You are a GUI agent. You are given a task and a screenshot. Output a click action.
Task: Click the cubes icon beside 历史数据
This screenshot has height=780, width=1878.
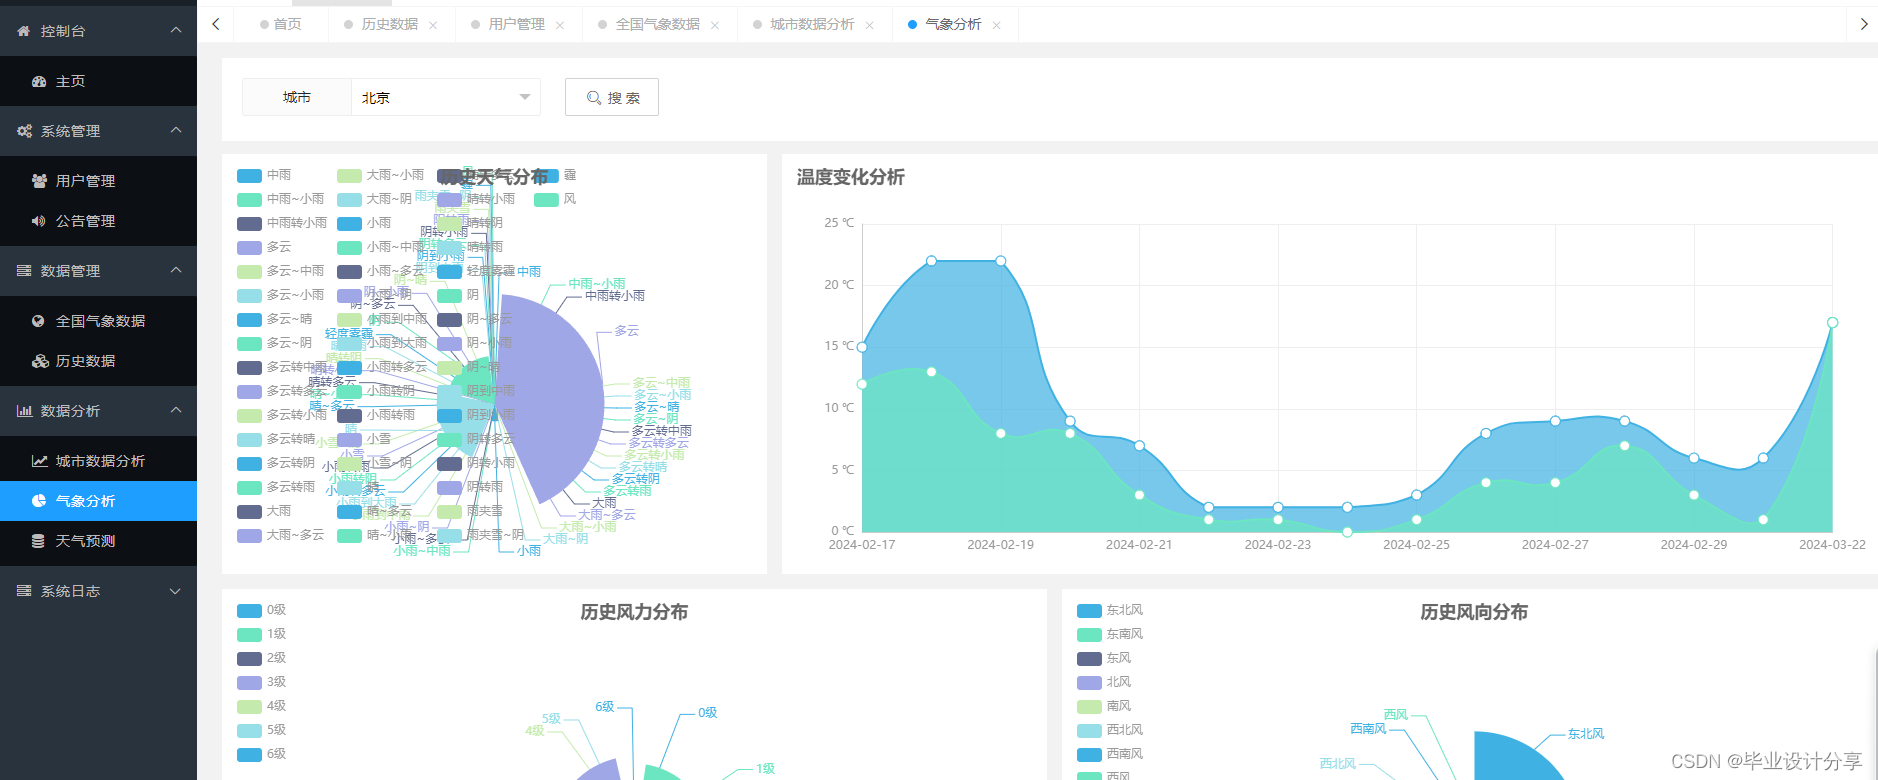[40, 361]
